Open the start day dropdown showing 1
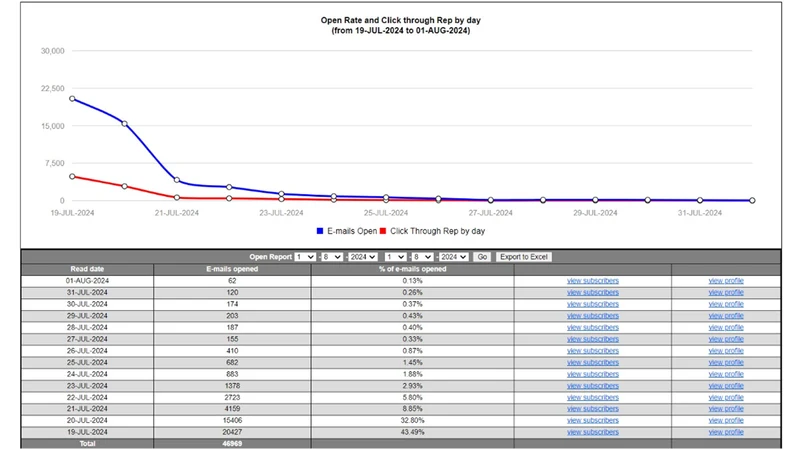 pyautogui.click(x=305, y=257)
